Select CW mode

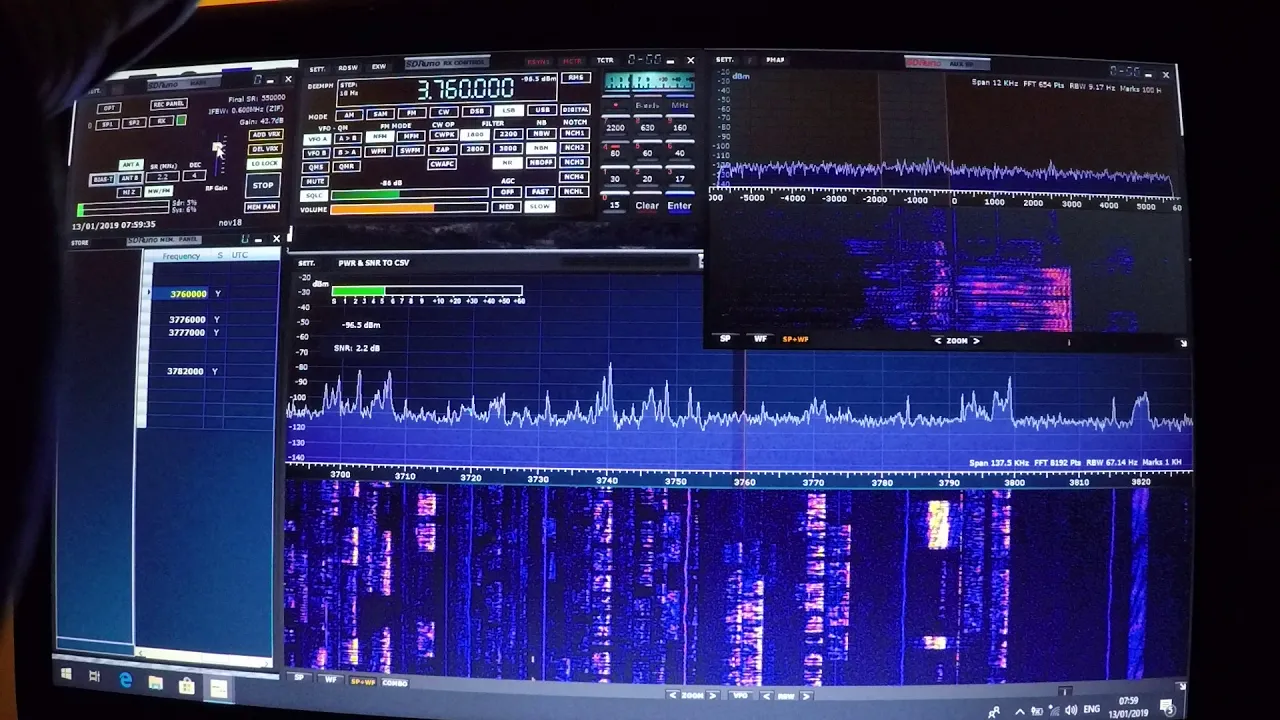coord(444,112)
